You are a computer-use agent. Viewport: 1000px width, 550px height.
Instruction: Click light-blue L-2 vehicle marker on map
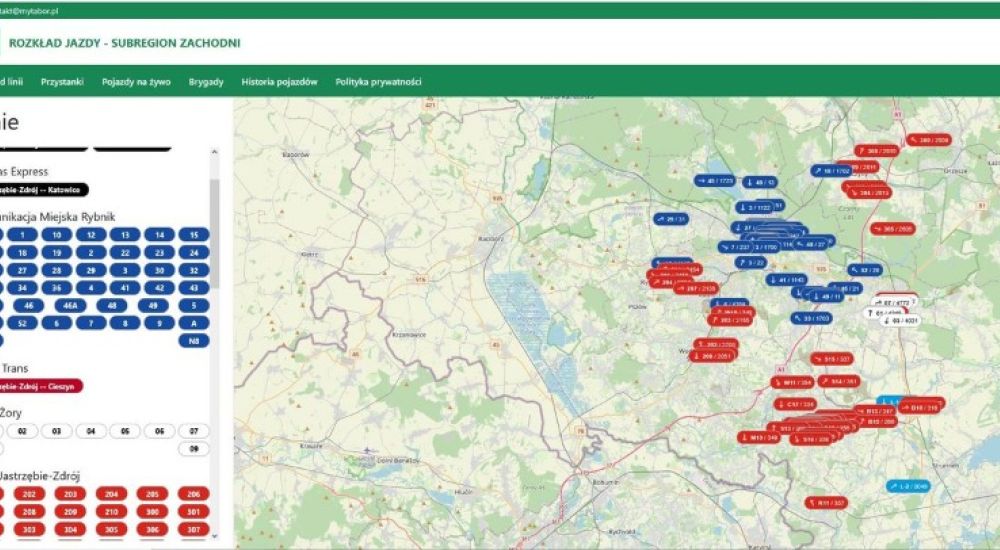(x=909, y=486)
